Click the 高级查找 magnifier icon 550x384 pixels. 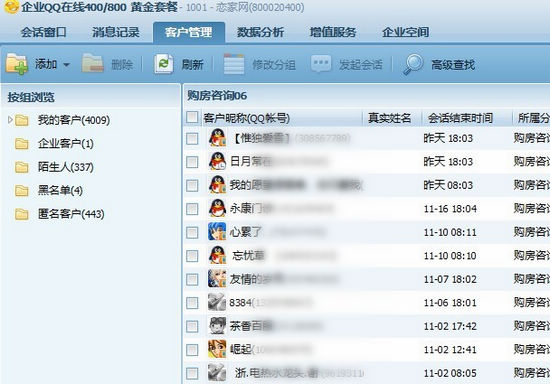coord(414,64)
